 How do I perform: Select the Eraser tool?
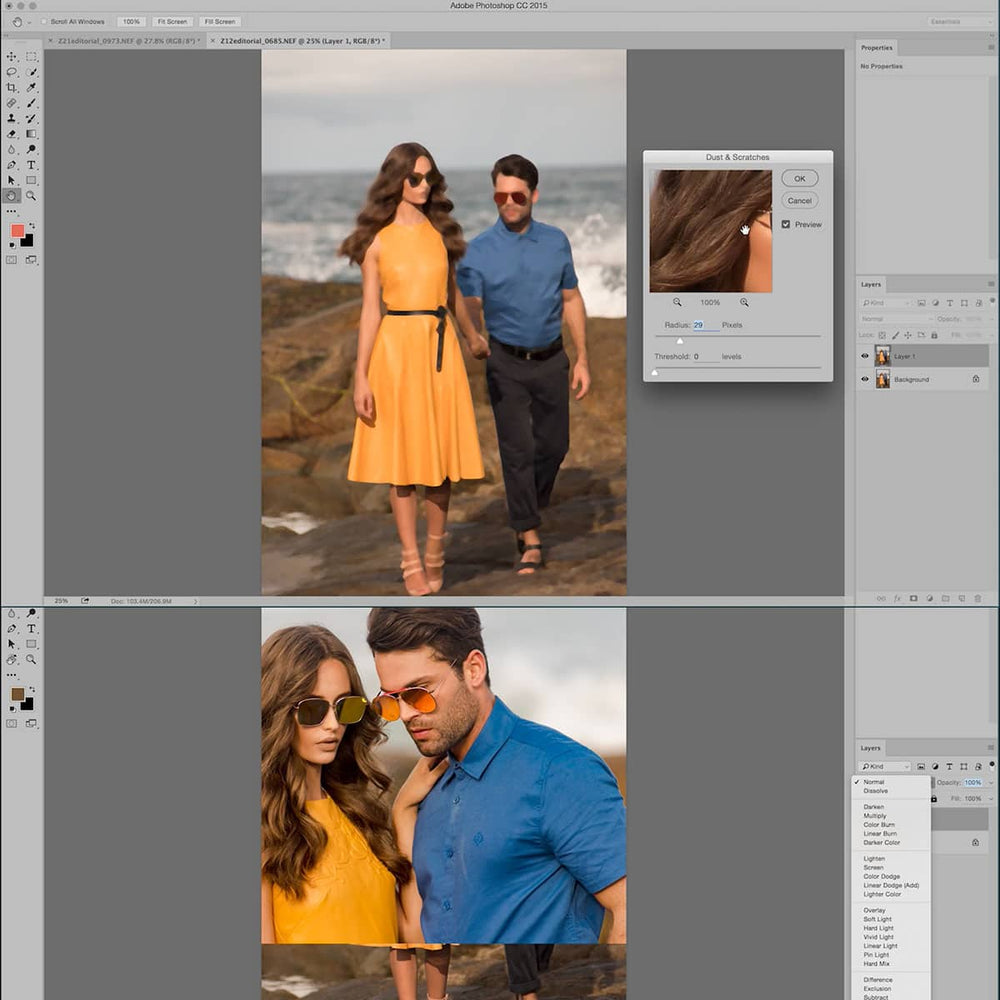tap(12, 133)
